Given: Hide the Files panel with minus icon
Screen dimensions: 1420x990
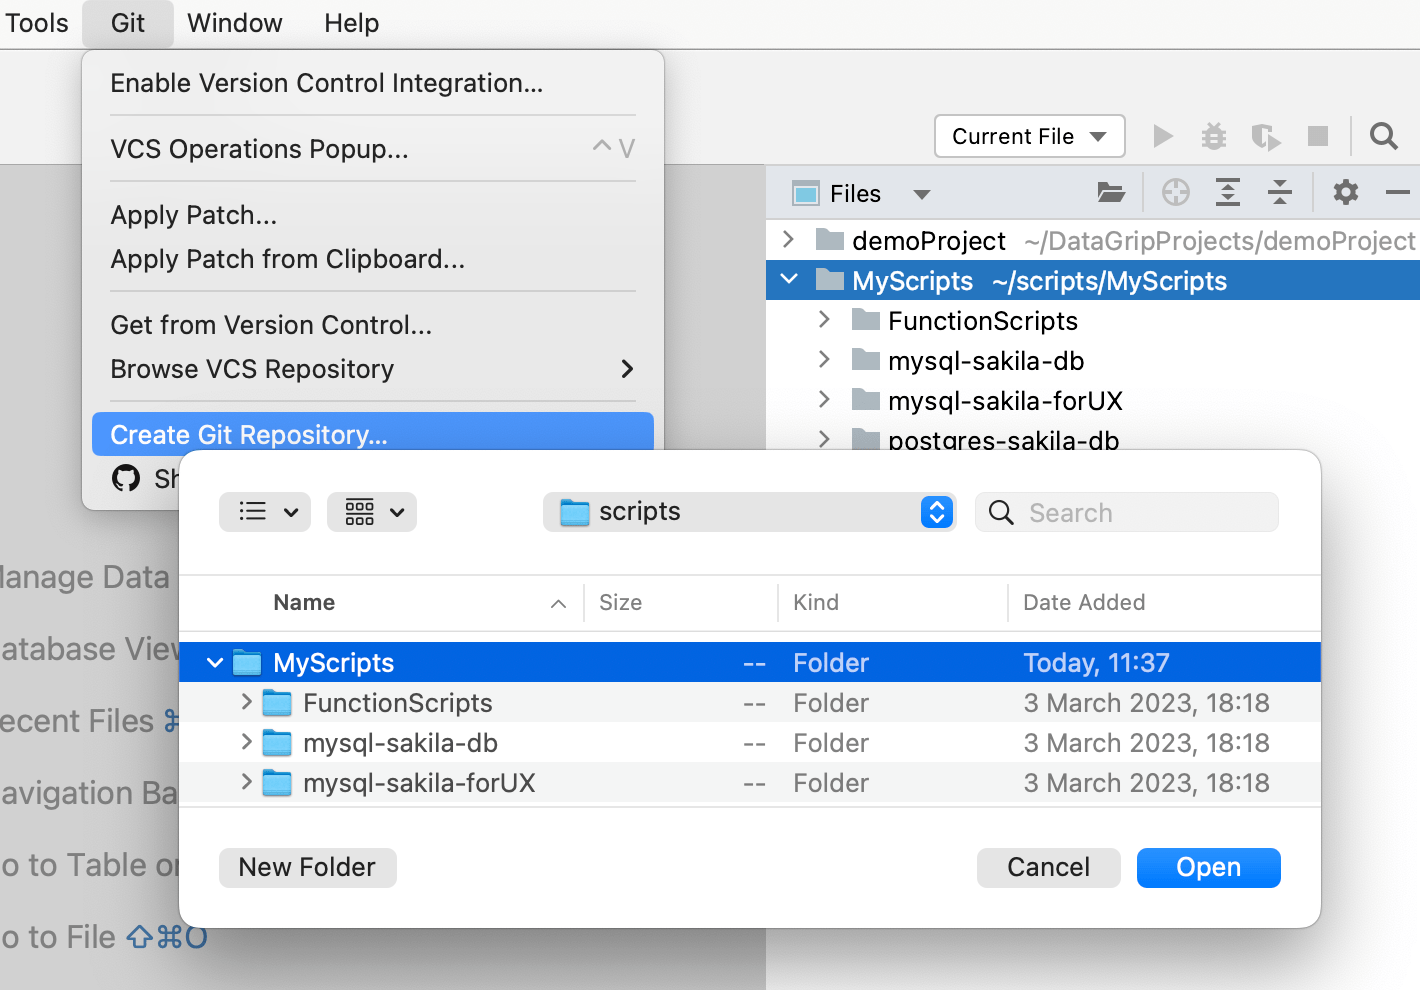Looking at the screenshot, I should pos(1398,192).
